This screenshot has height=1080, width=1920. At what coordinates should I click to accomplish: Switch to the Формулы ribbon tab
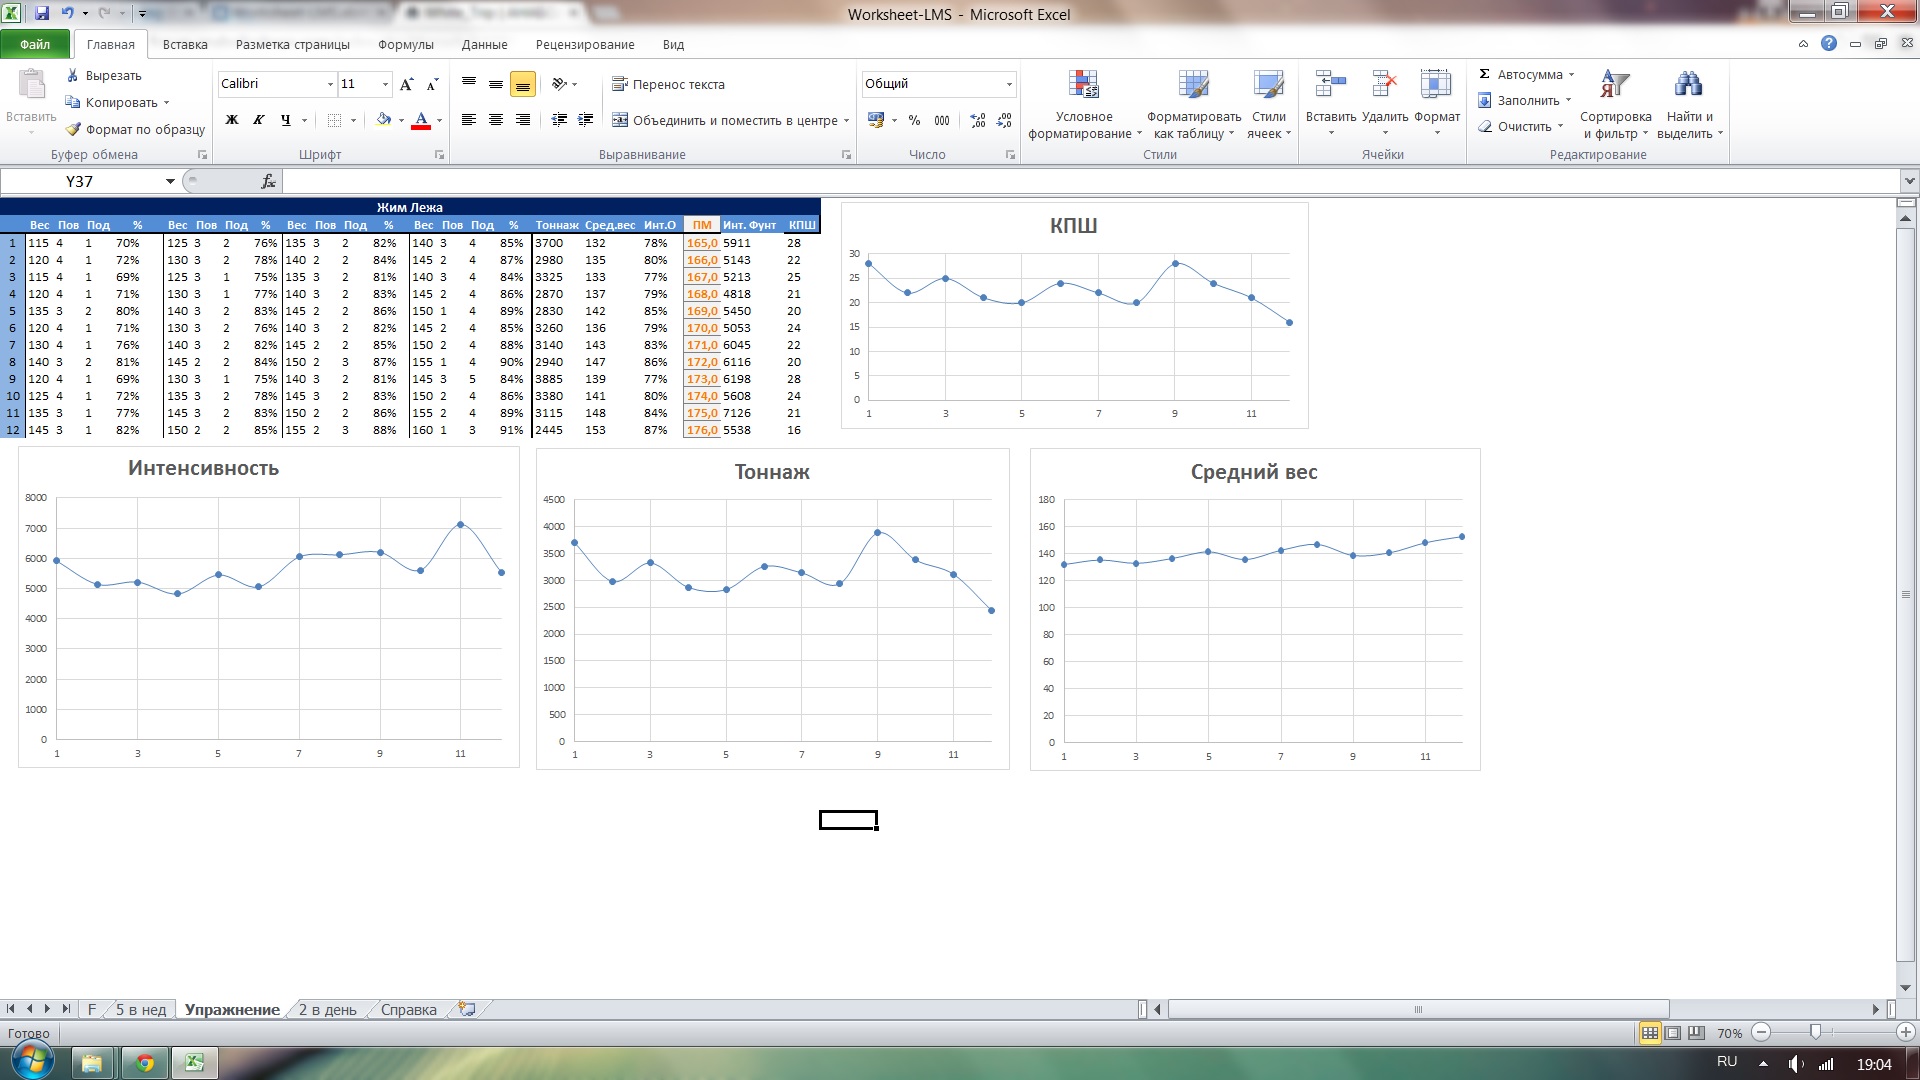click(x=405, y=44)
